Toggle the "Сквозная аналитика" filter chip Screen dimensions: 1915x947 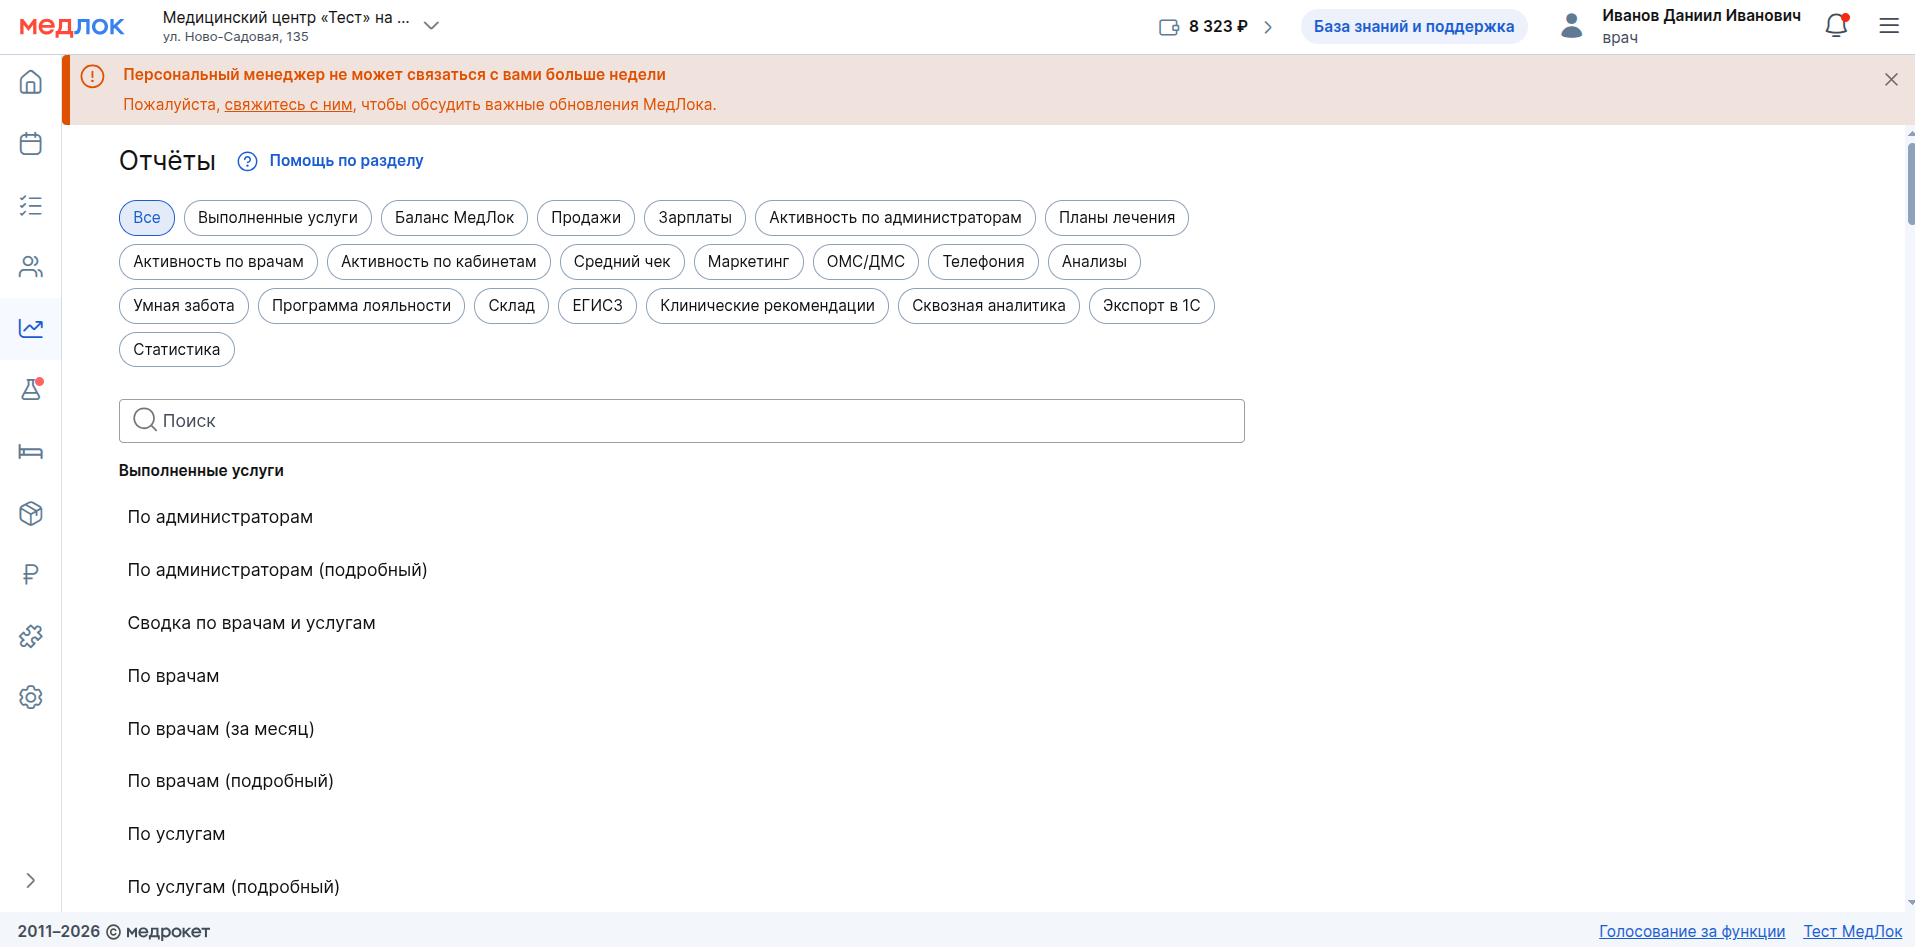pos(988,306)
